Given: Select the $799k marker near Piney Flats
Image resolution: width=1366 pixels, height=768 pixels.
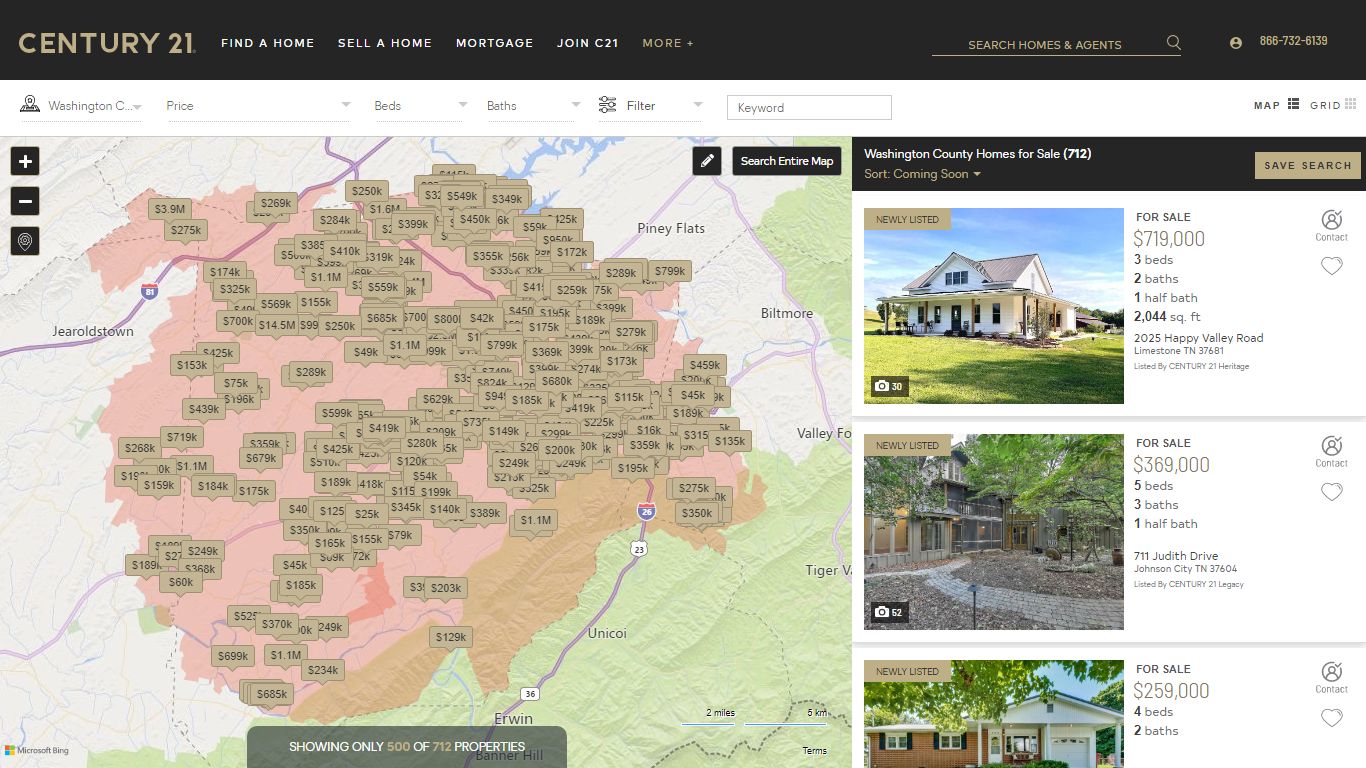Looking at the screenshot, I should (x=670, y=271).
